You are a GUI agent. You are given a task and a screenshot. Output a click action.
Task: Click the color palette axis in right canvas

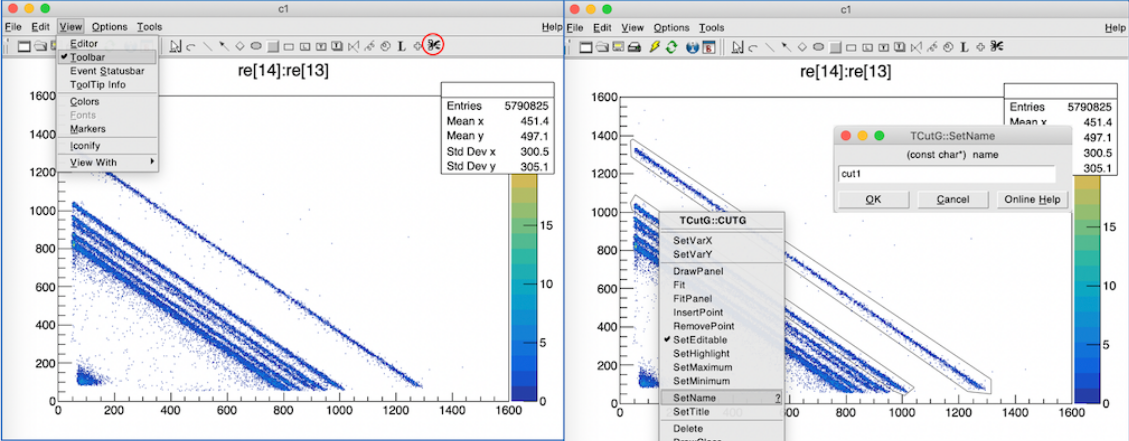click(1087, 288)
